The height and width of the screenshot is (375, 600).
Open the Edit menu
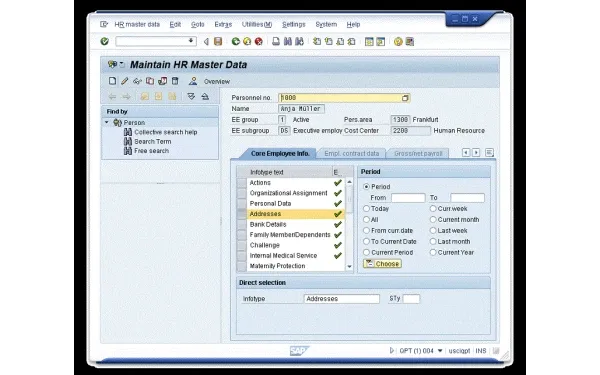pos(175,24)
